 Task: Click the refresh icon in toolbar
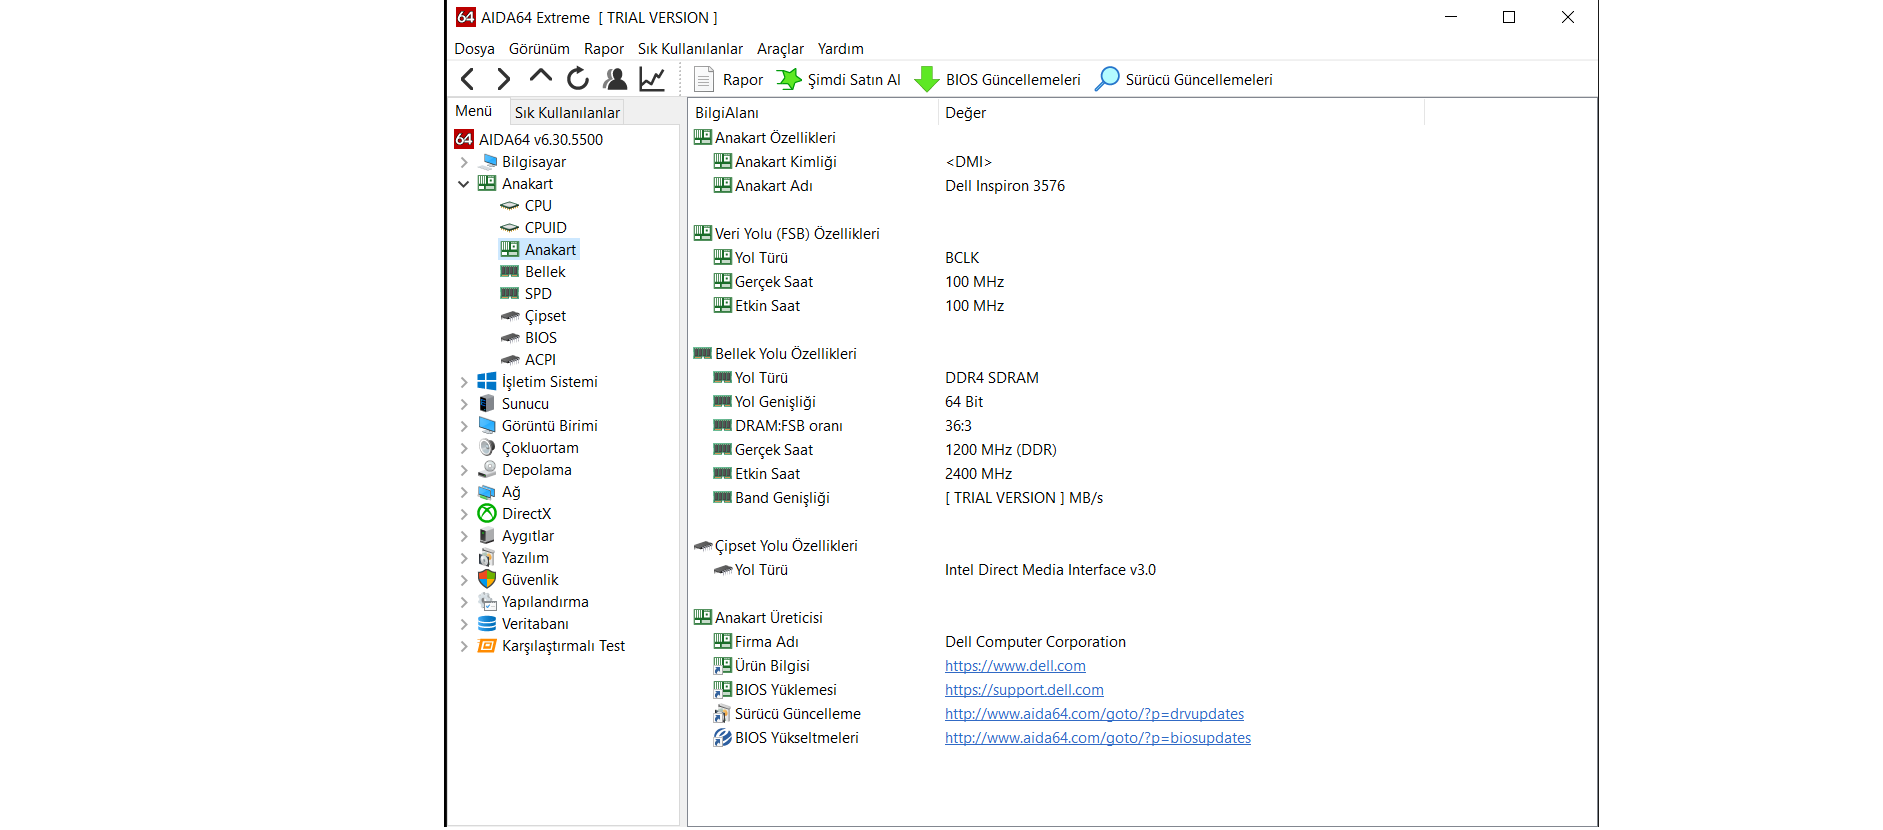tap(578, 79)
